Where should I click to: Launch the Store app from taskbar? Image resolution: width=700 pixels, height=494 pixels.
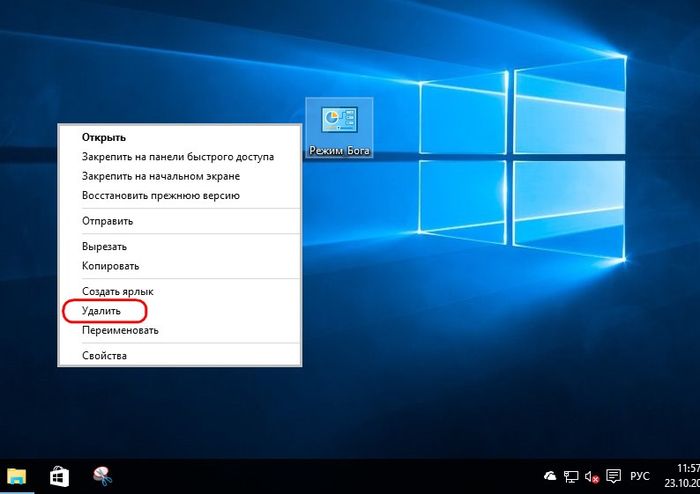tap(59, 475)
